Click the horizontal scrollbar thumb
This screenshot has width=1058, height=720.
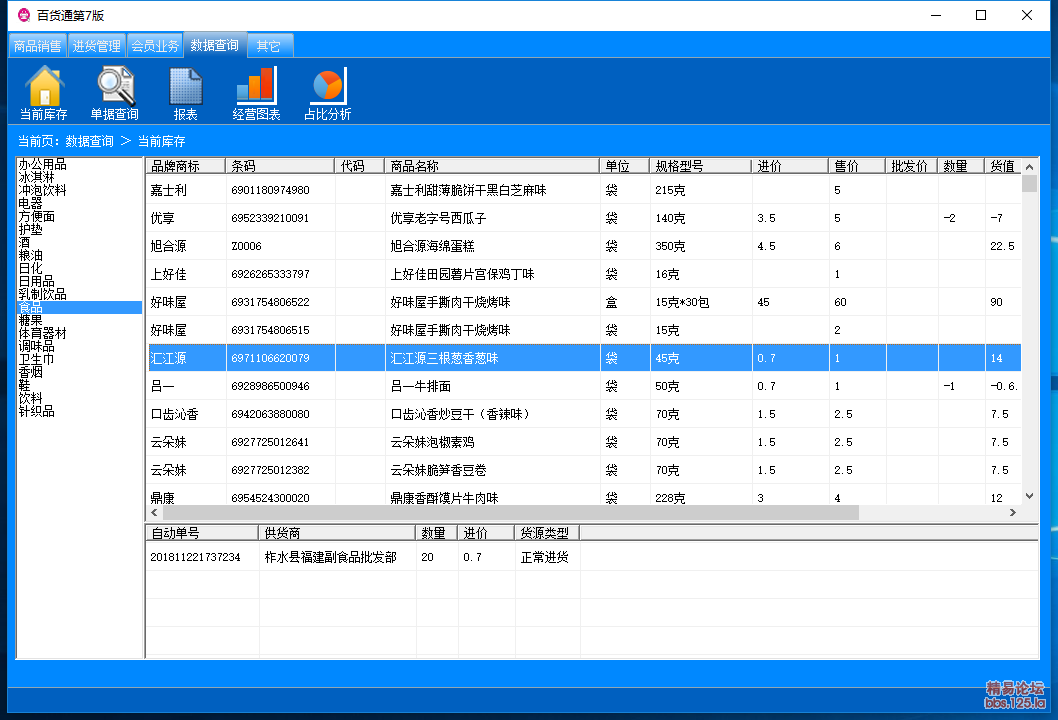[x=511, y=513]
